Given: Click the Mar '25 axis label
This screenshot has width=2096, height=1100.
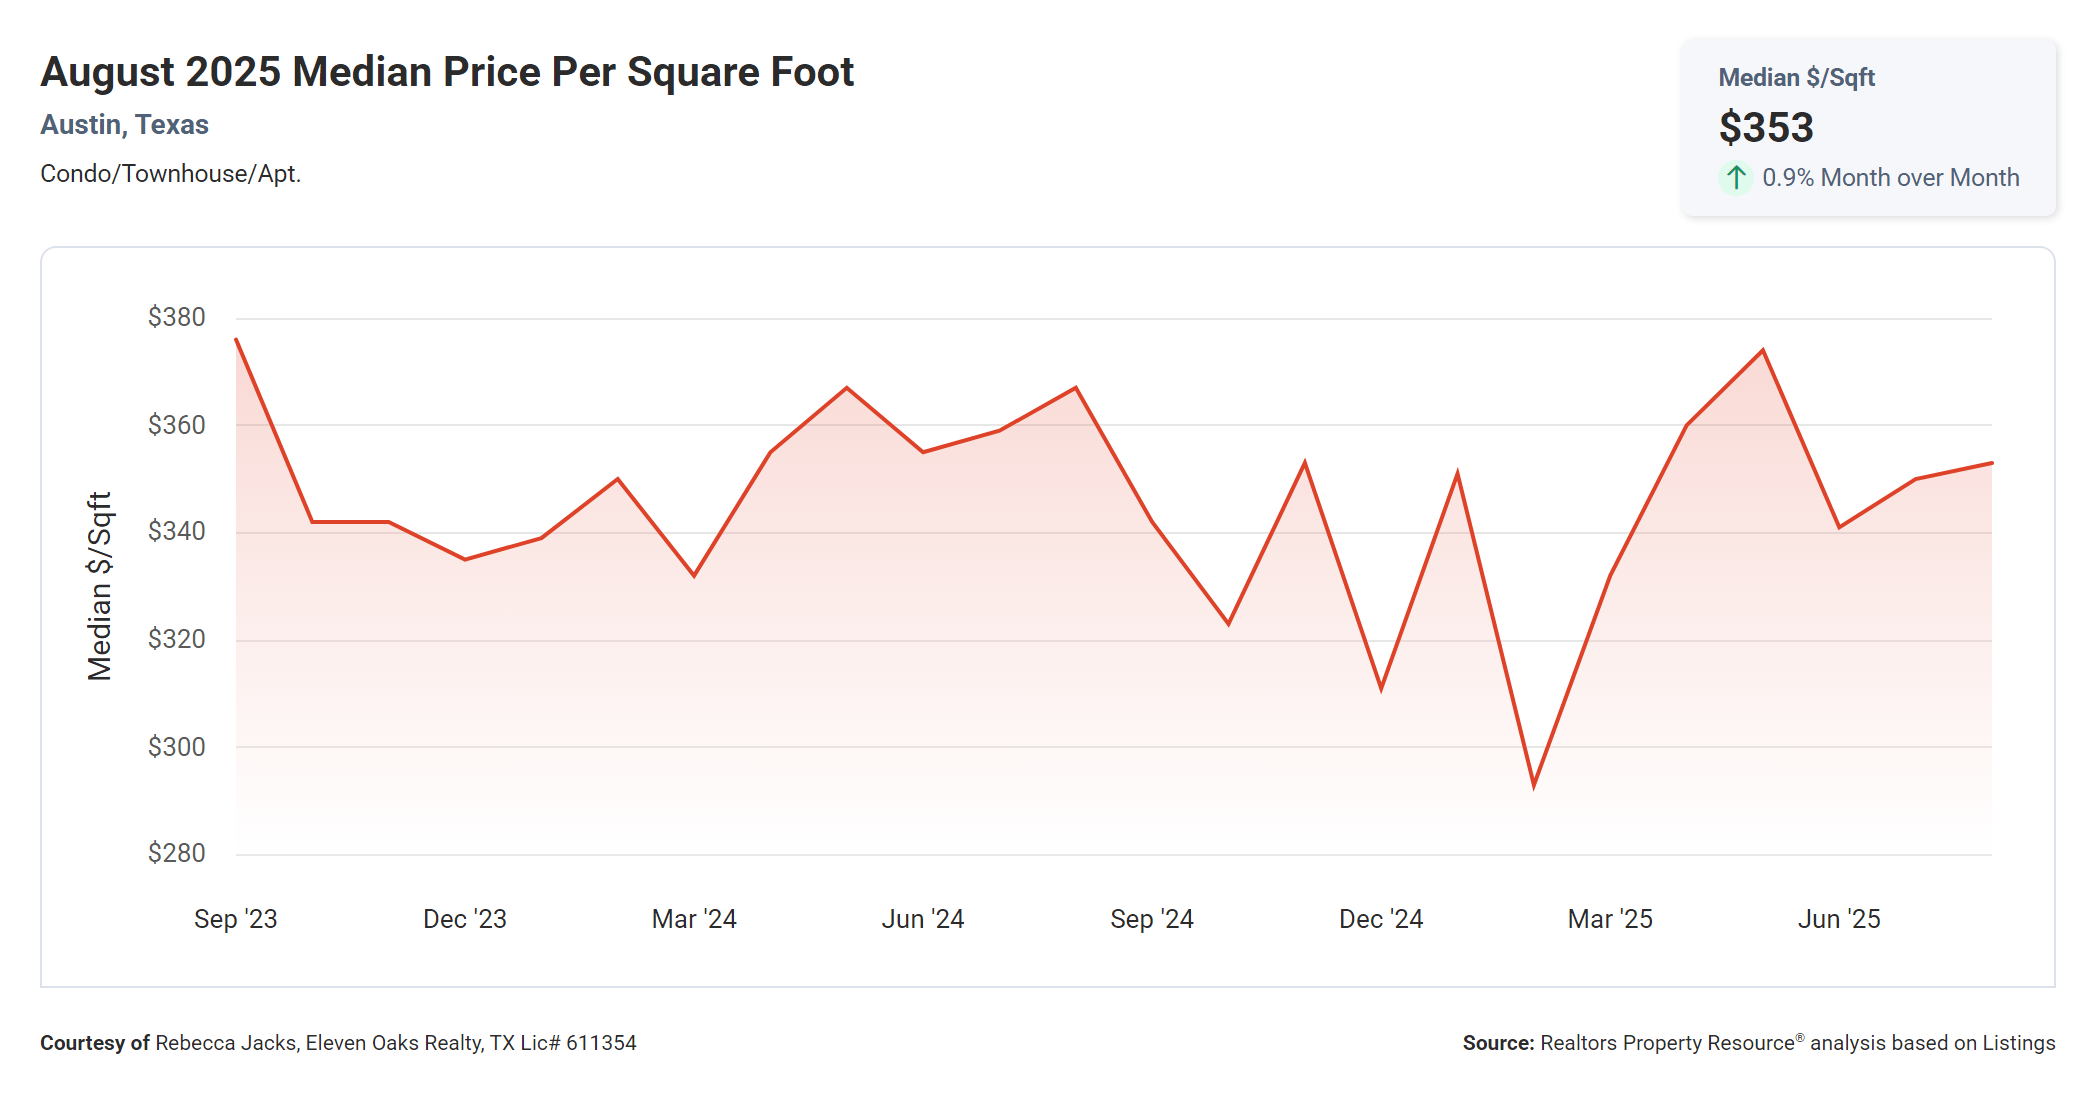Looking at the screenshot, I should [1609, 919].
